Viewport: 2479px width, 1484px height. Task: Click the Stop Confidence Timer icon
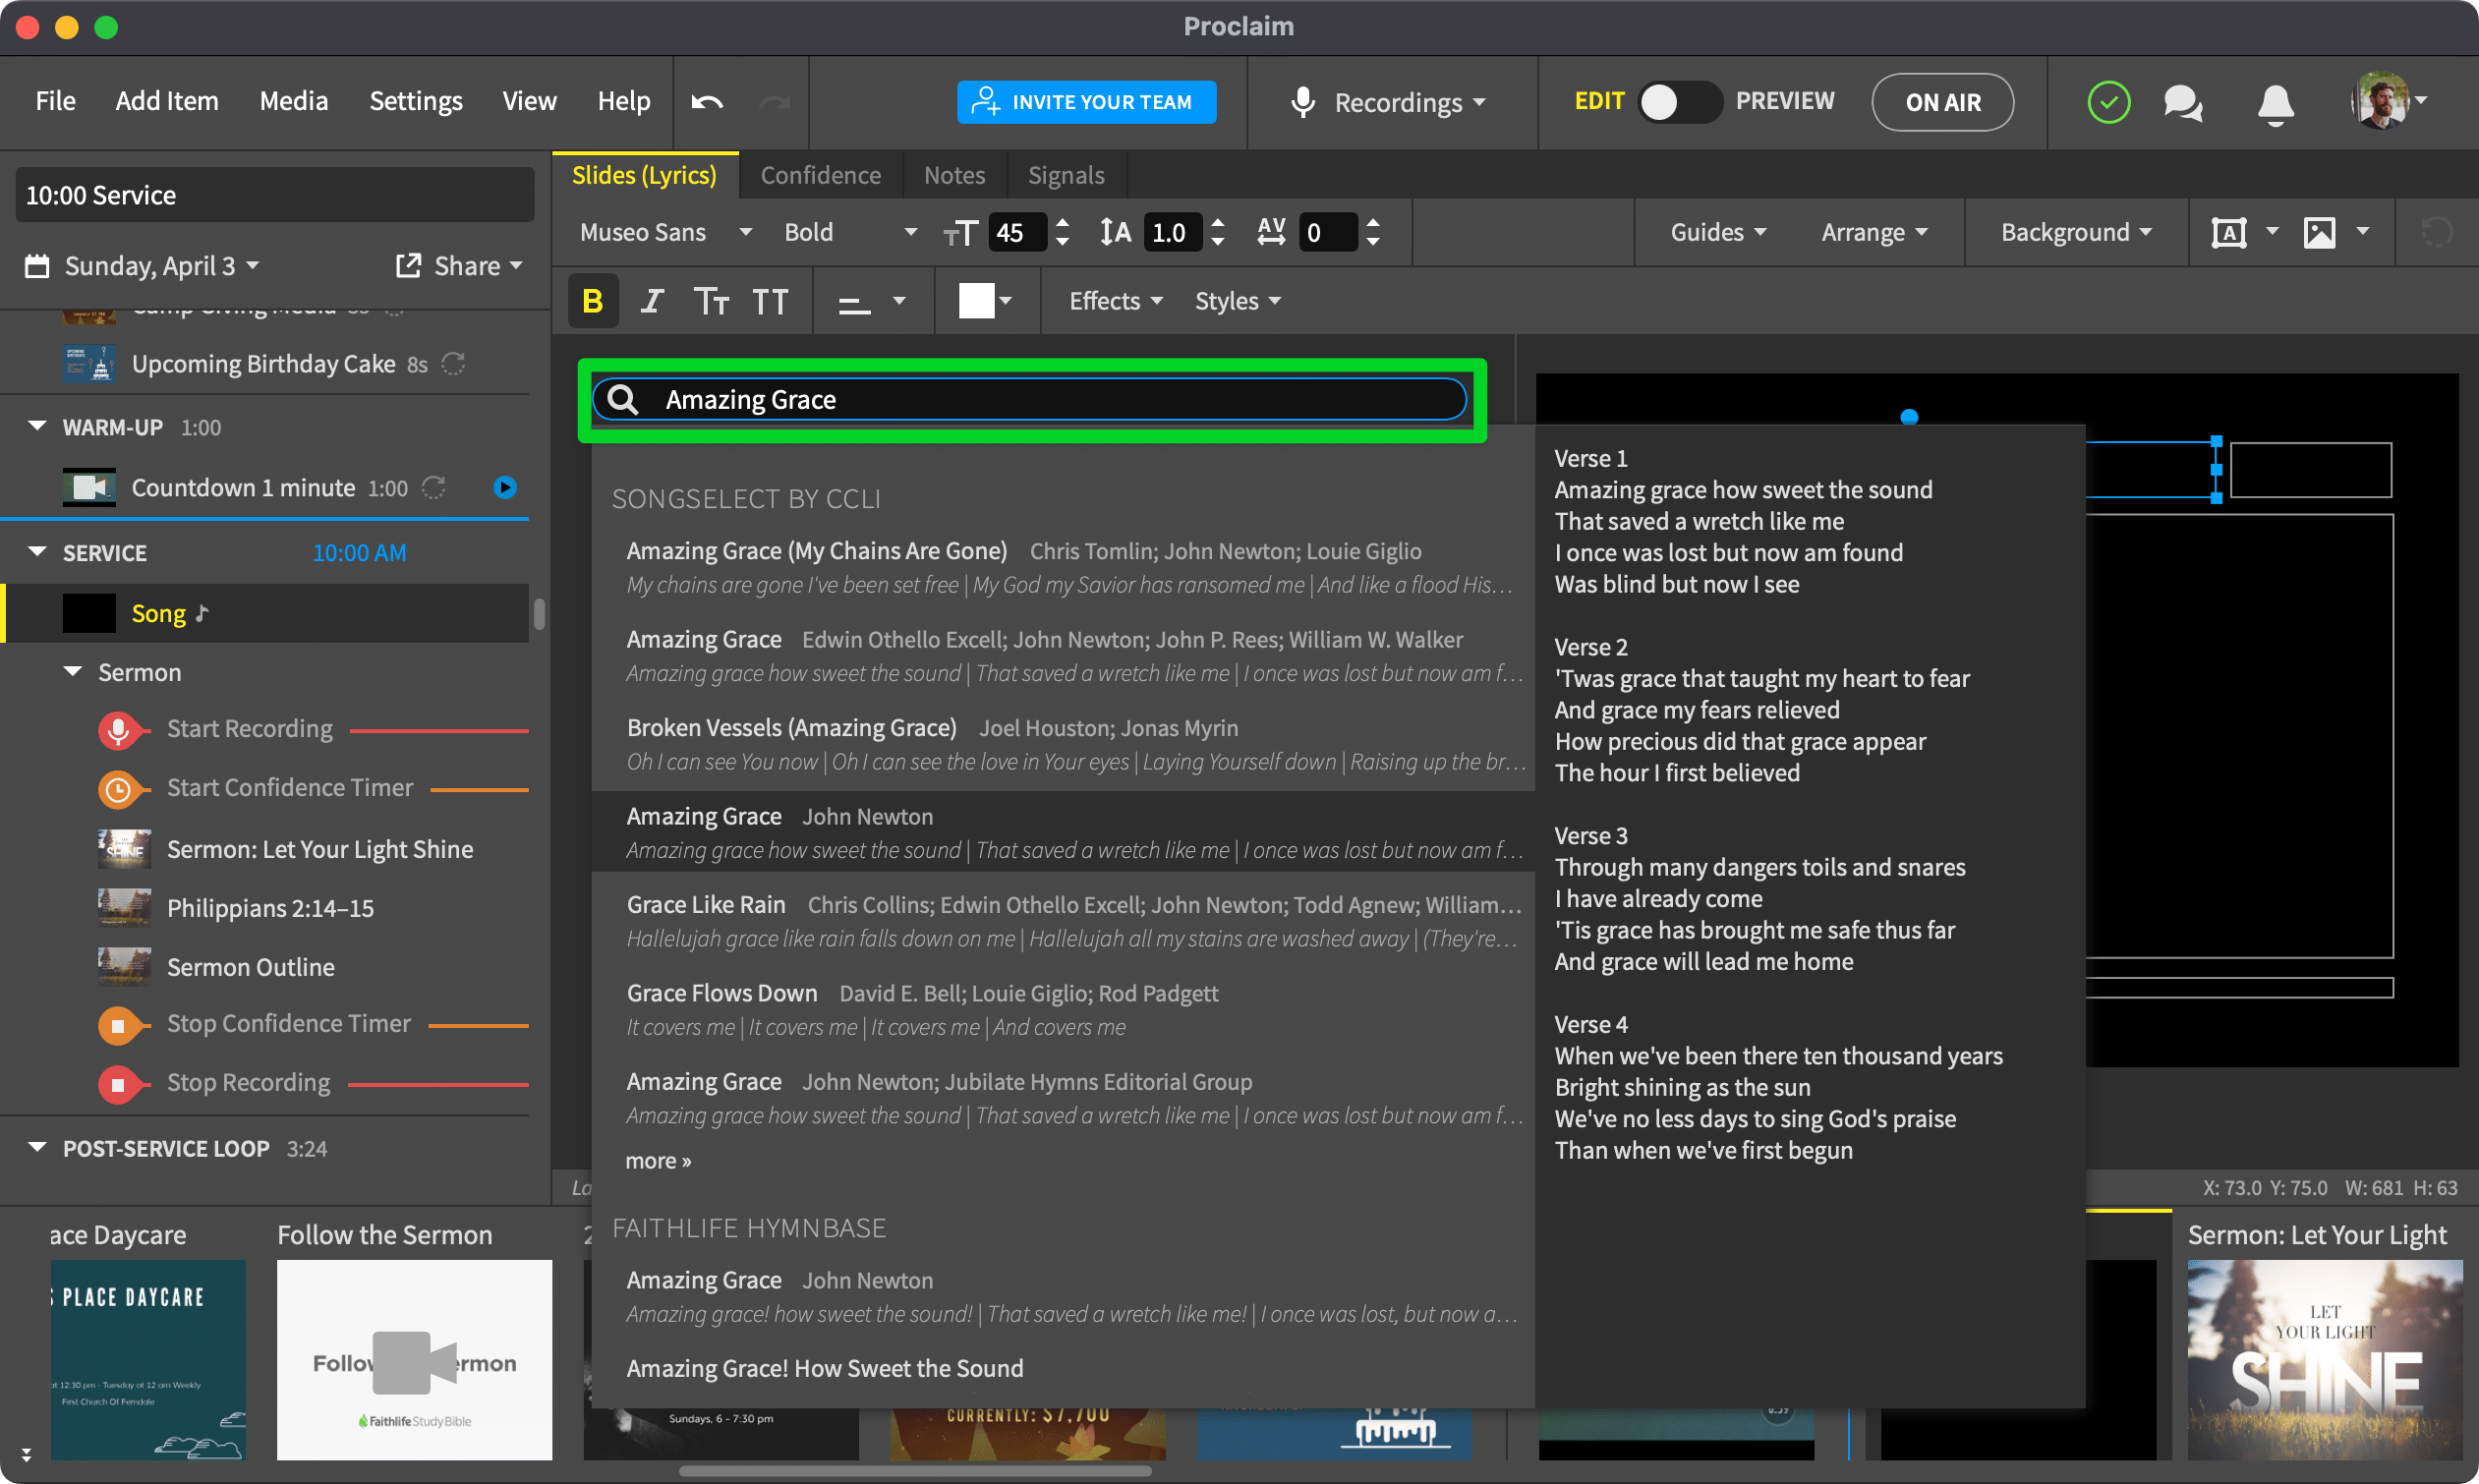pyautogui.click(x=118, y=1025)
